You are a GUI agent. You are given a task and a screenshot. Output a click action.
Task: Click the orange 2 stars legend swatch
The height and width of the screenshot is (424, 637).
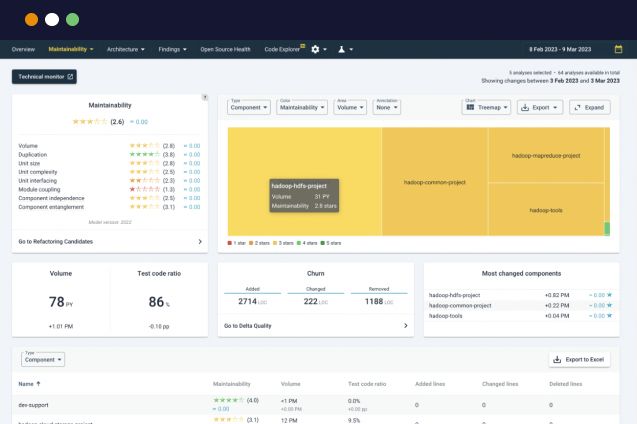click(251, 243)
